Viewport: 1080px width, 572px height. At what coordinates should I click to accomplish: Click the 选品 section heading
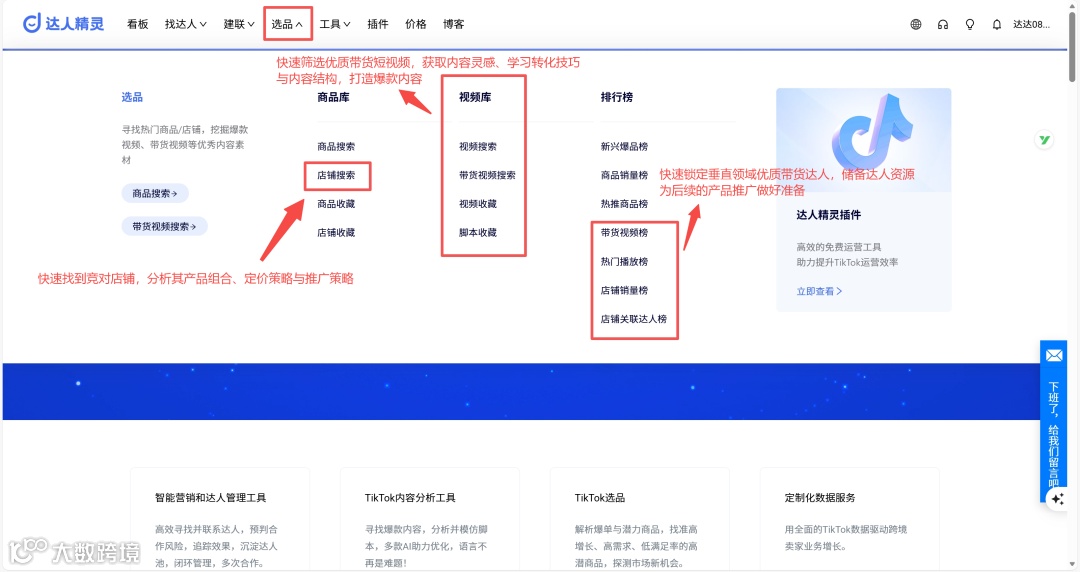tap(132, 97)
